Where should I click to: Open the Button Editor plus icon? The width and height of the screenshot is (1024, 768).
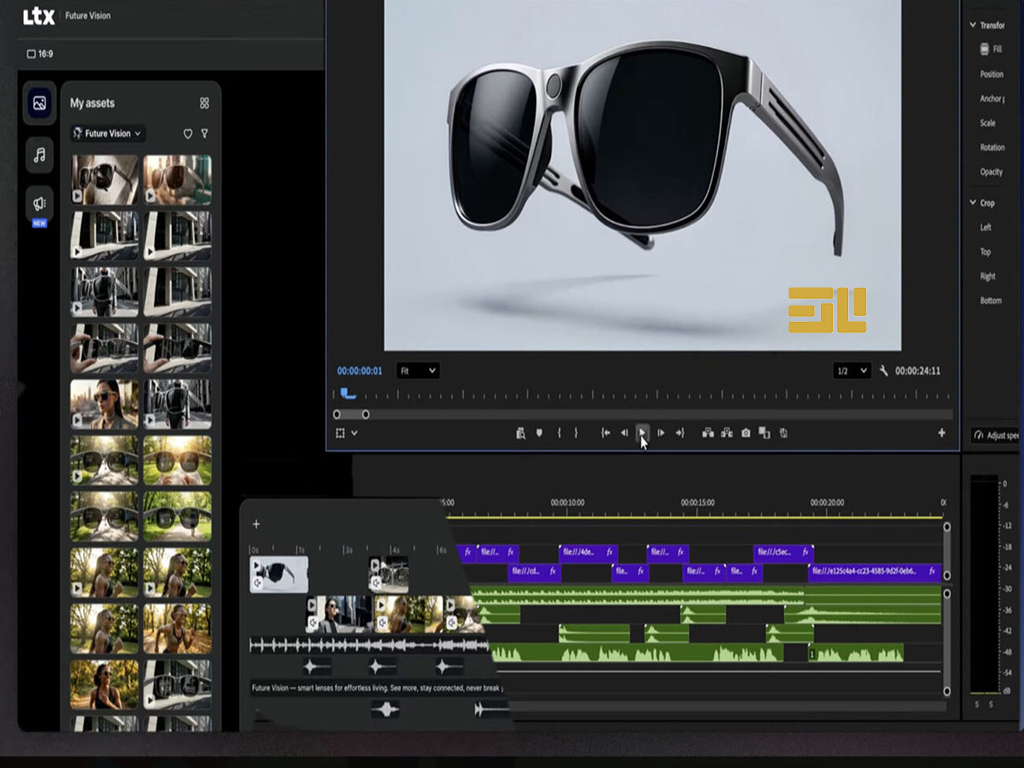tap(941, 432)
